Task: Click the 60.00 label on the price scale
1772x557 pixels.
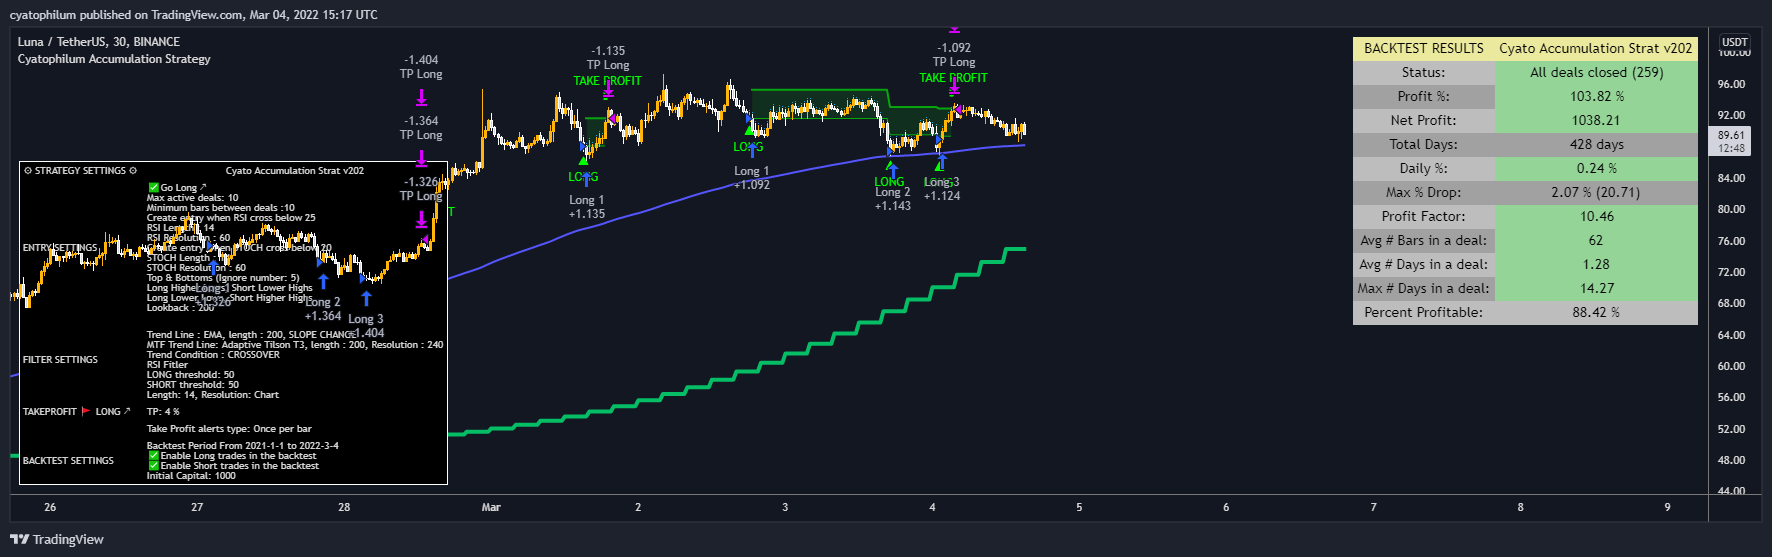Action: (x=1732, y=366)
